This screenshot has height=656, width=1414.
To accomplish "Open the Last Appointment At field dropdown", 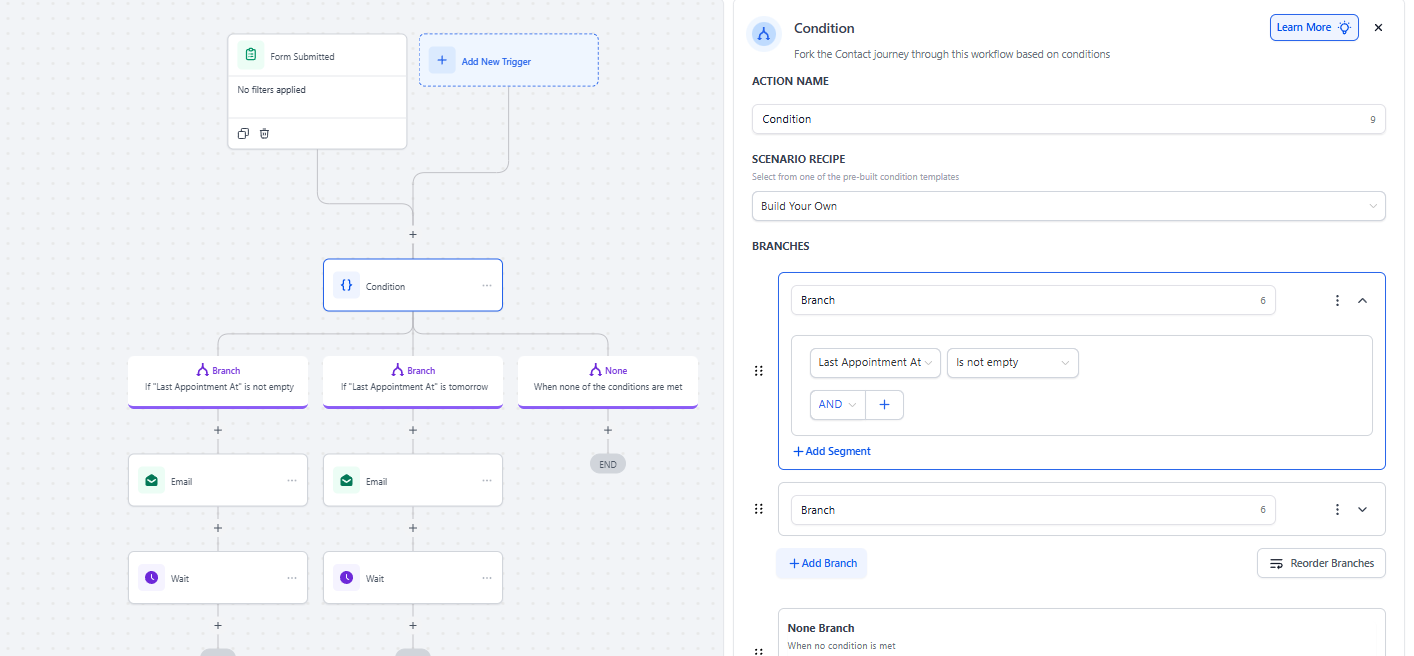I will pyautogui.click(x=875, y=363).
